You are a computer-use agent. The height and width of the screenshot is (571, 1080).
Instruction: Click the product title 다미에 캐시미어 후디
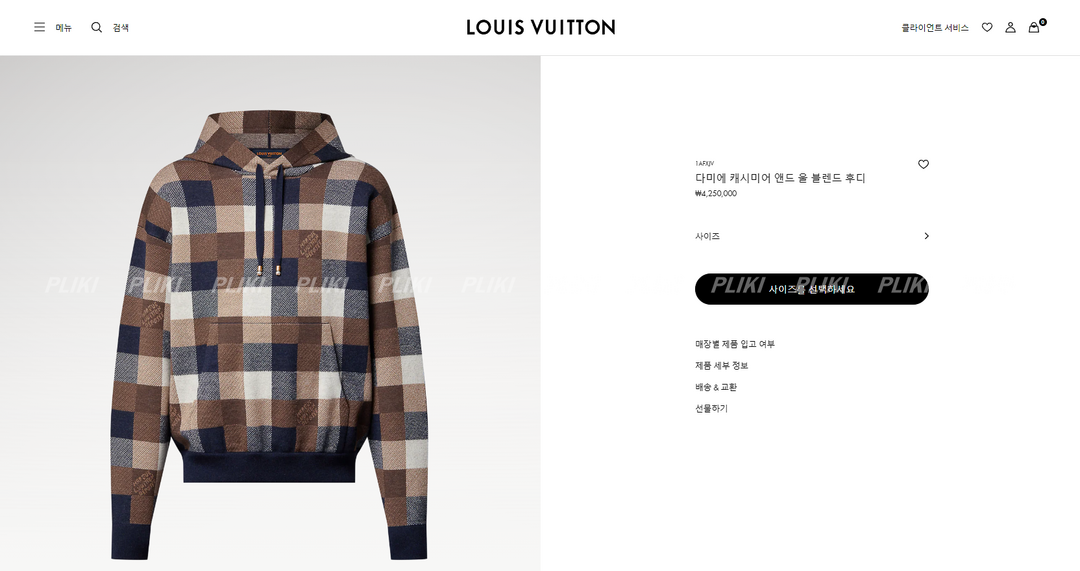point(780,178)
